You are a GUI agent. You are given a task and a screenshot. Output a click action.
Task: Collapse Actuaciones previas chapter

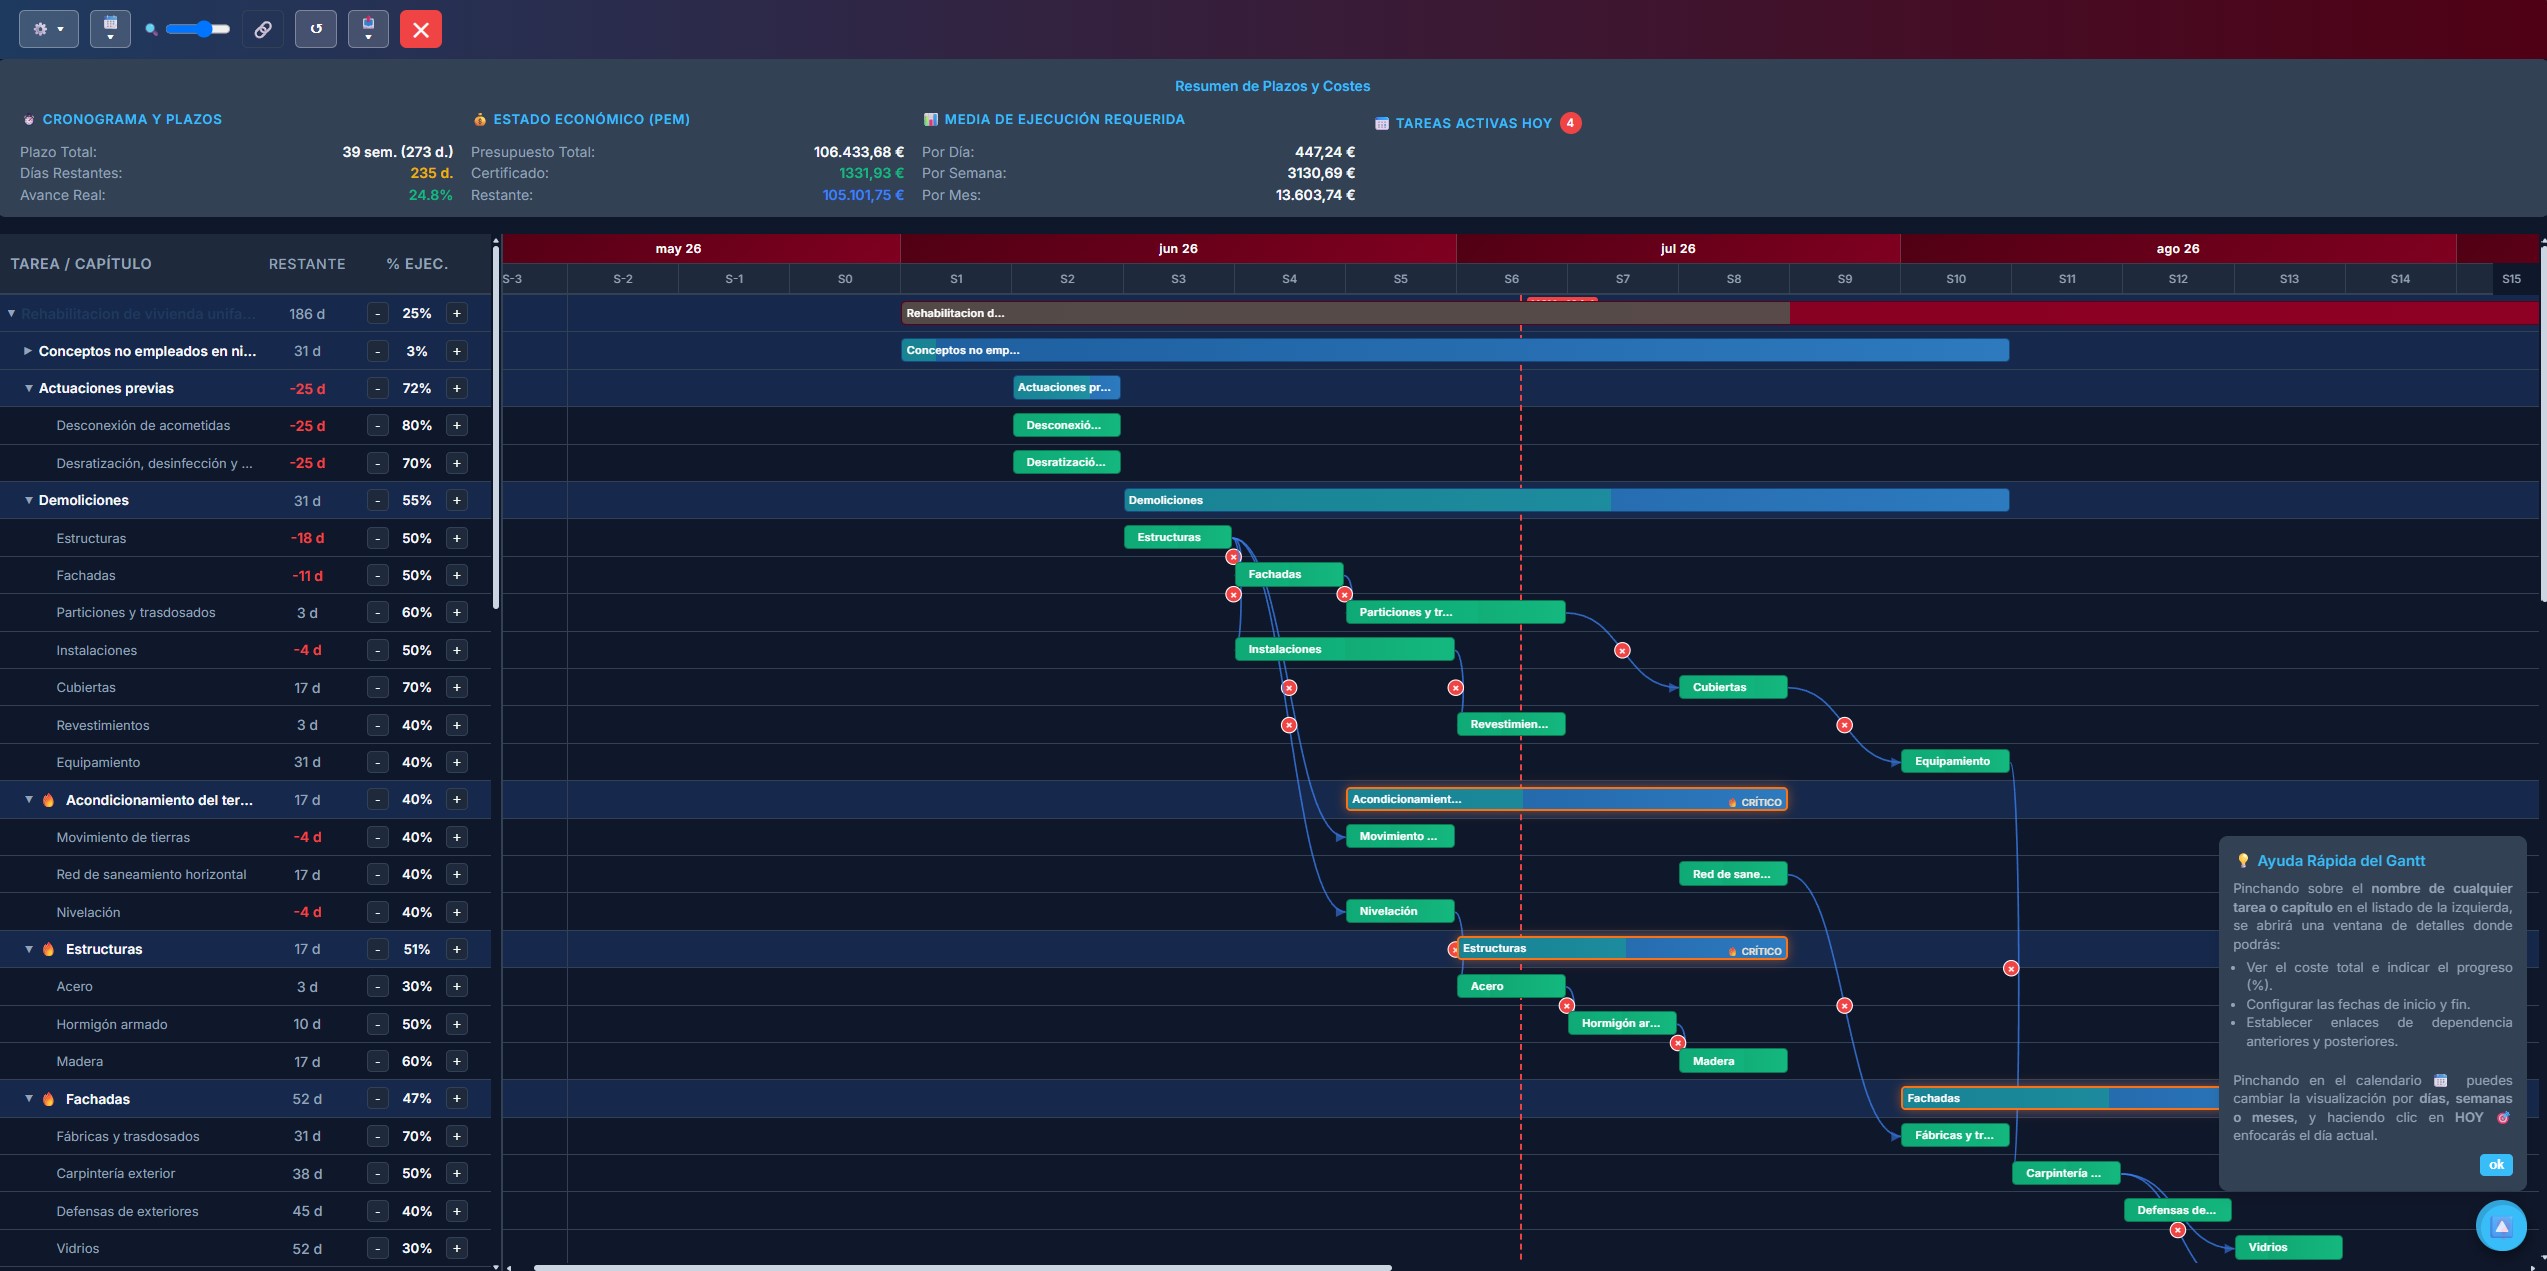28,388
